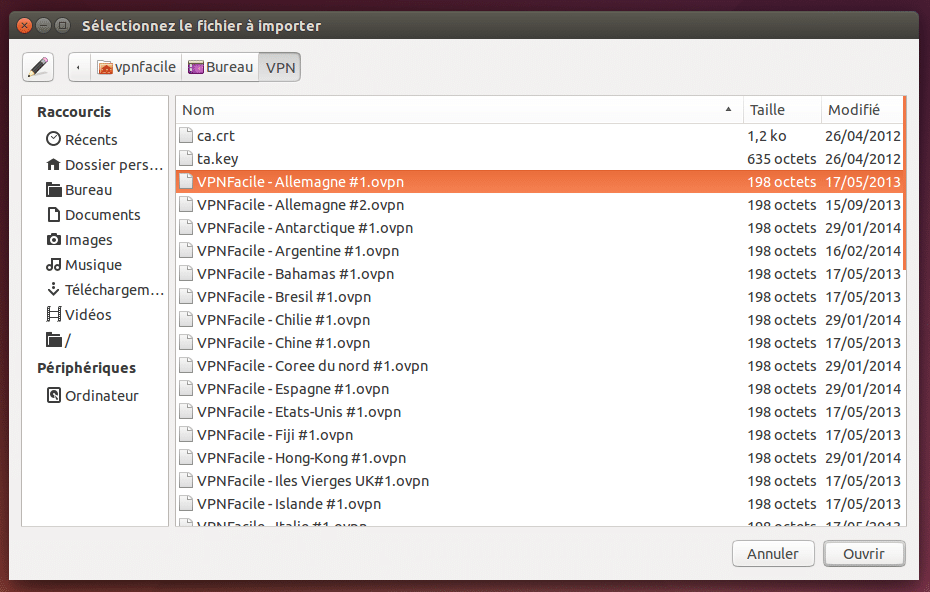Screen dimensions: 930x592
Task: Sort files by the Modifié column
Action: point(862,110)
